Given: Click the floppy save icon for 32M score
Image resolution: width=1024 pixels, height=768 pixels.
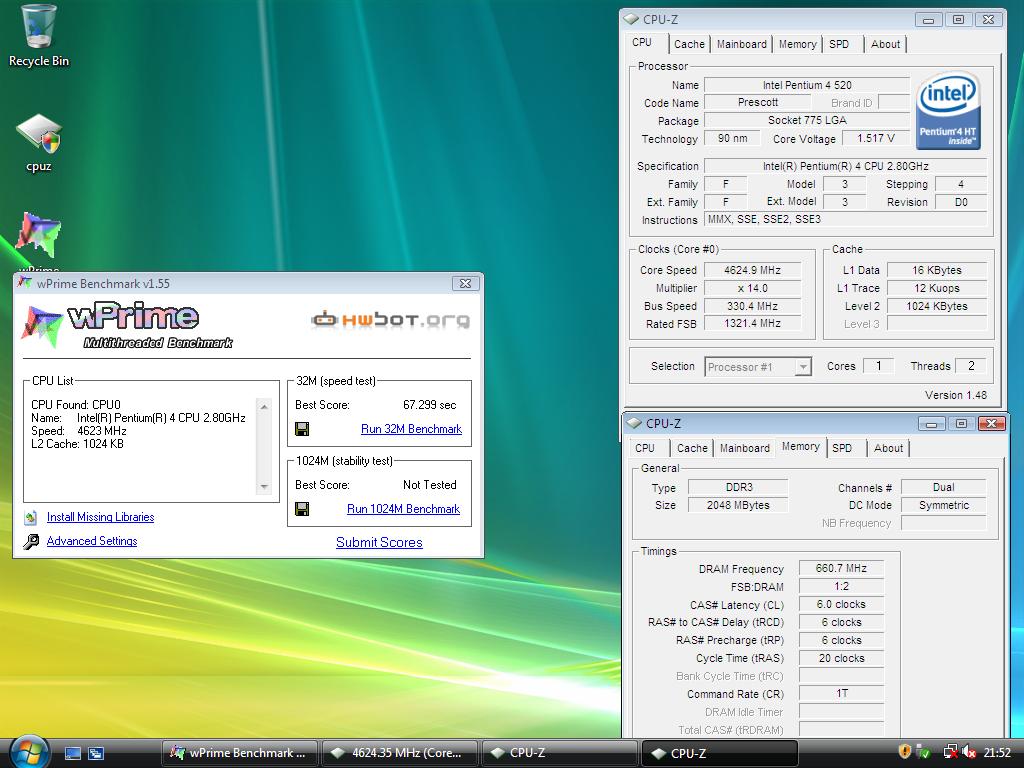Looking at the screenshot, I should [302, 429].
